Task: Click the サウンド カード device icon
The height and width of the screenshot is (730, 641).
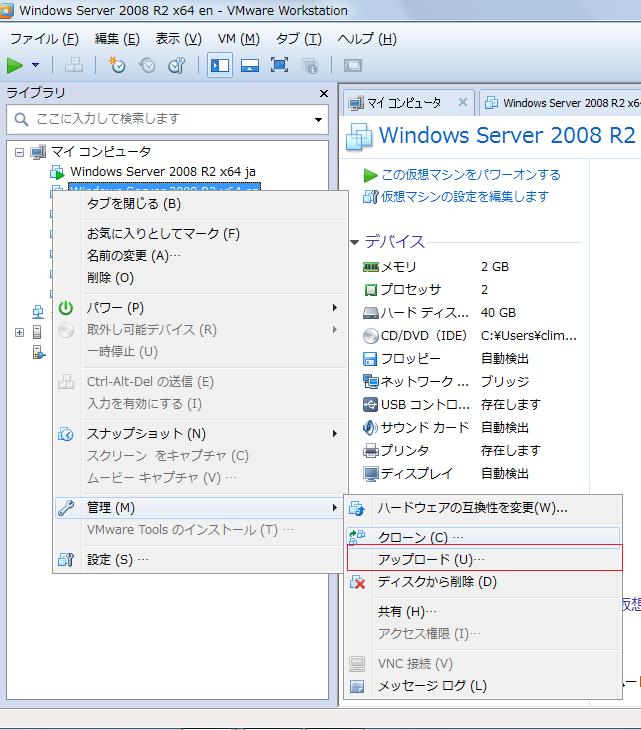Action: [x=371, y=427]
